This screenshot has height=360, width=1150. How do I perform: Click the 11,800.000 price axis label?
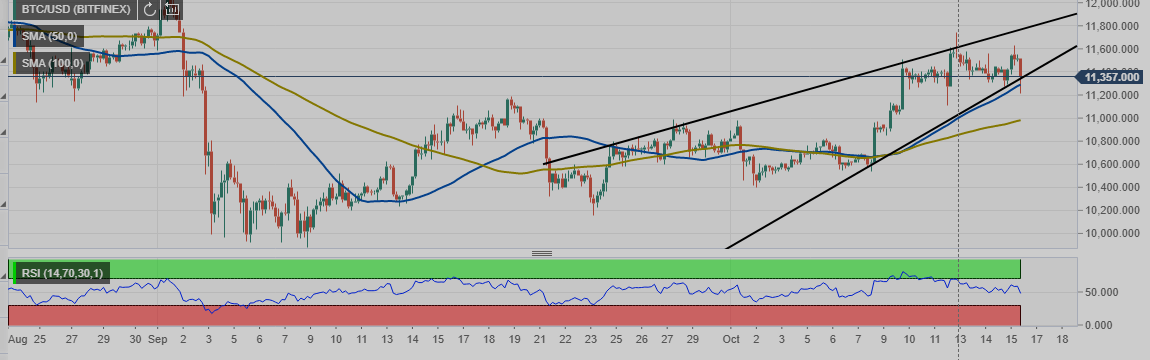tap(1112, 26)
